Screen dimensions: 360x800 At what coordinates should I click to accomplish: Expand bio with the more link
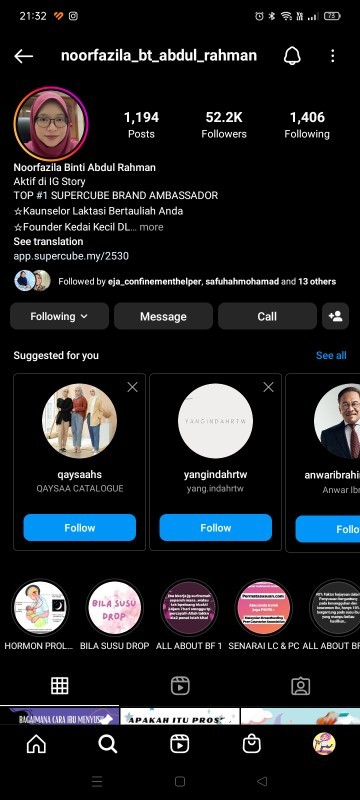[x=151, y=227]
